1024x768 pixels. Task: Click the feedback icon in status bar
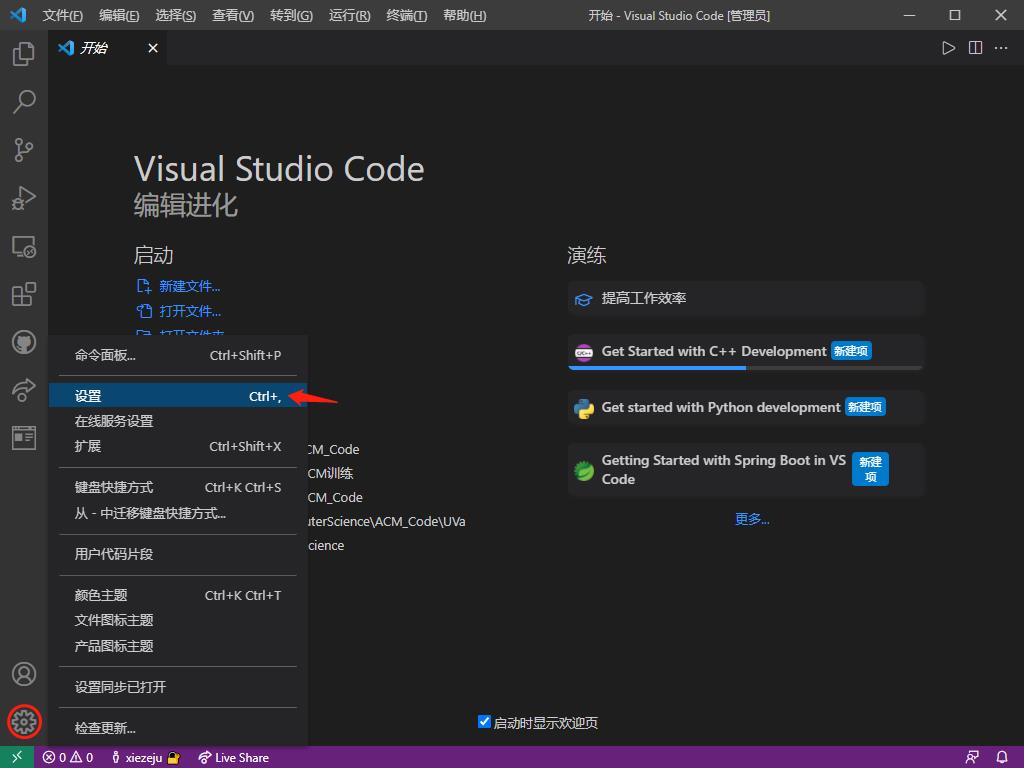[972, 758]
